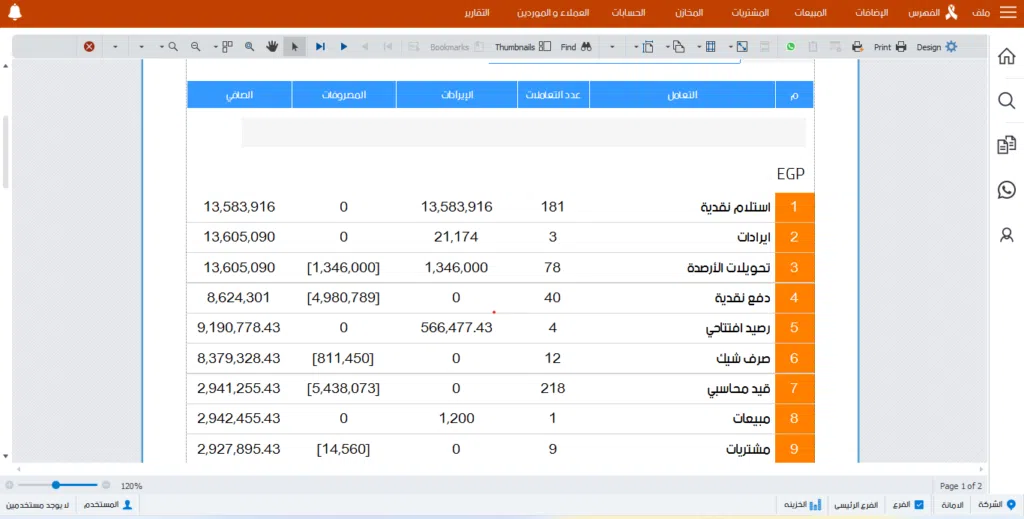This screenshot has width=1024, height=519.
Task: Click الشركة in the status bar
Action: tap(990, 505)
